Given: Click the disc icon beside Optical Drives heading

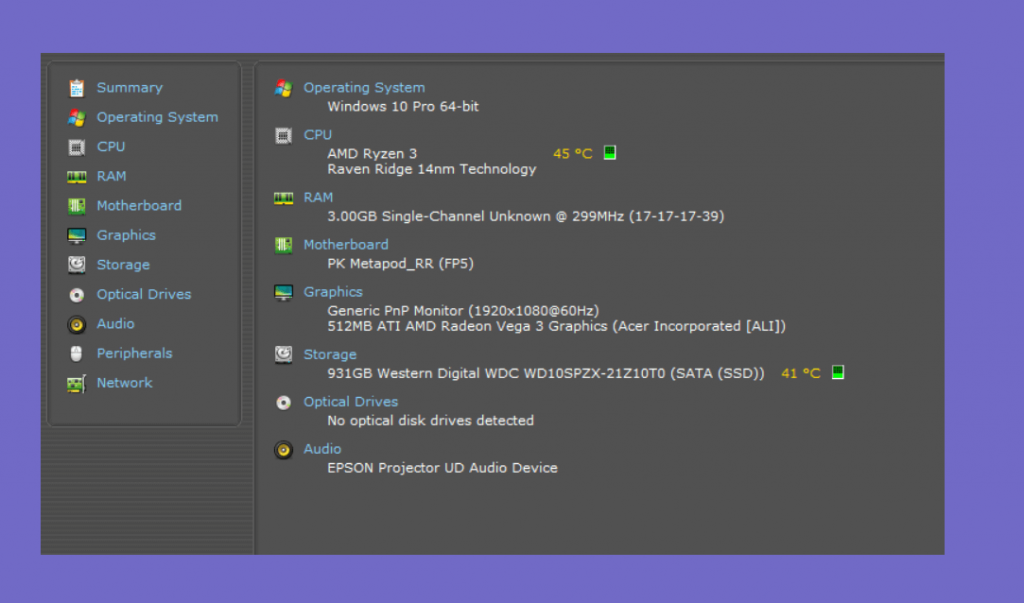Looking at the screenshot, I should pyautogui.click(x=283, y=402).
